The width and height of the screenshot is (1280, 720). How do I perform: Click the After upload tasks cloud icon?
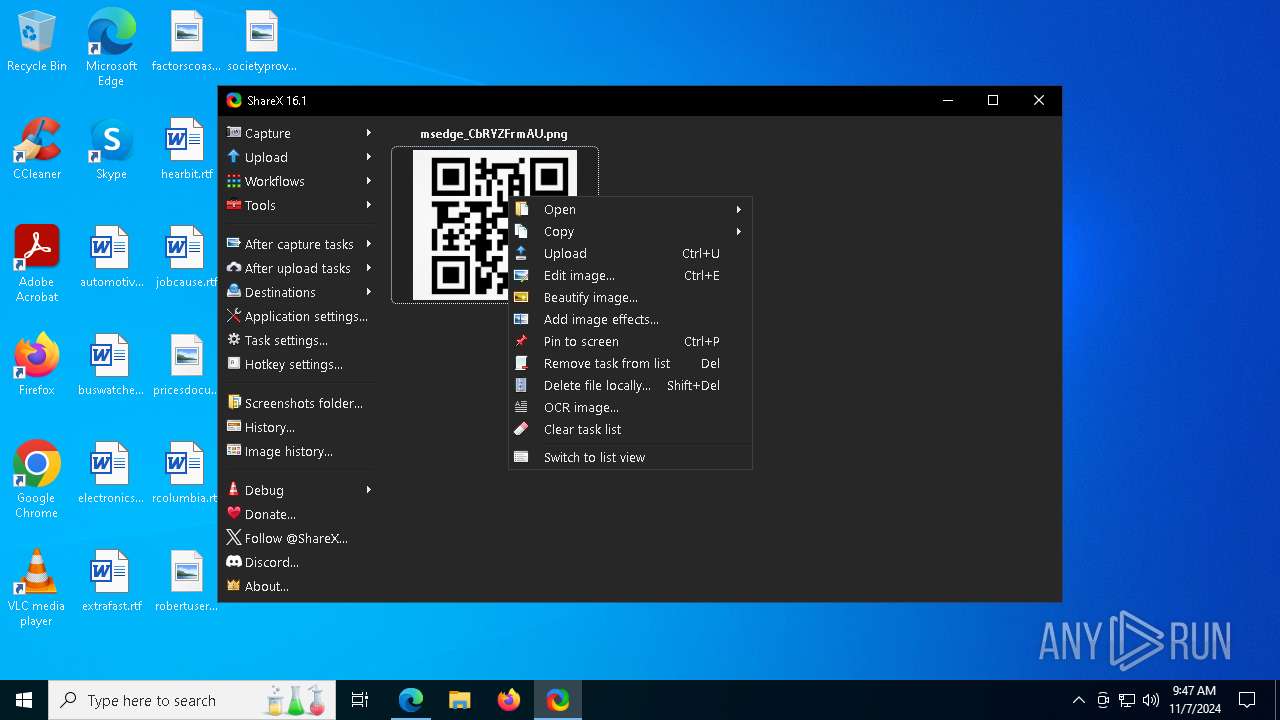click(x=234, y=268)
